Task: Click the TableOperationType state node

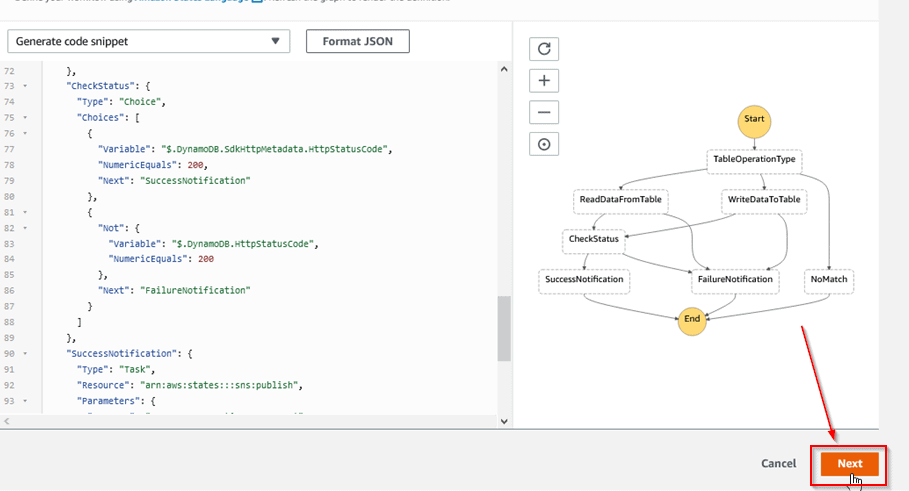Action: (755, 159)
